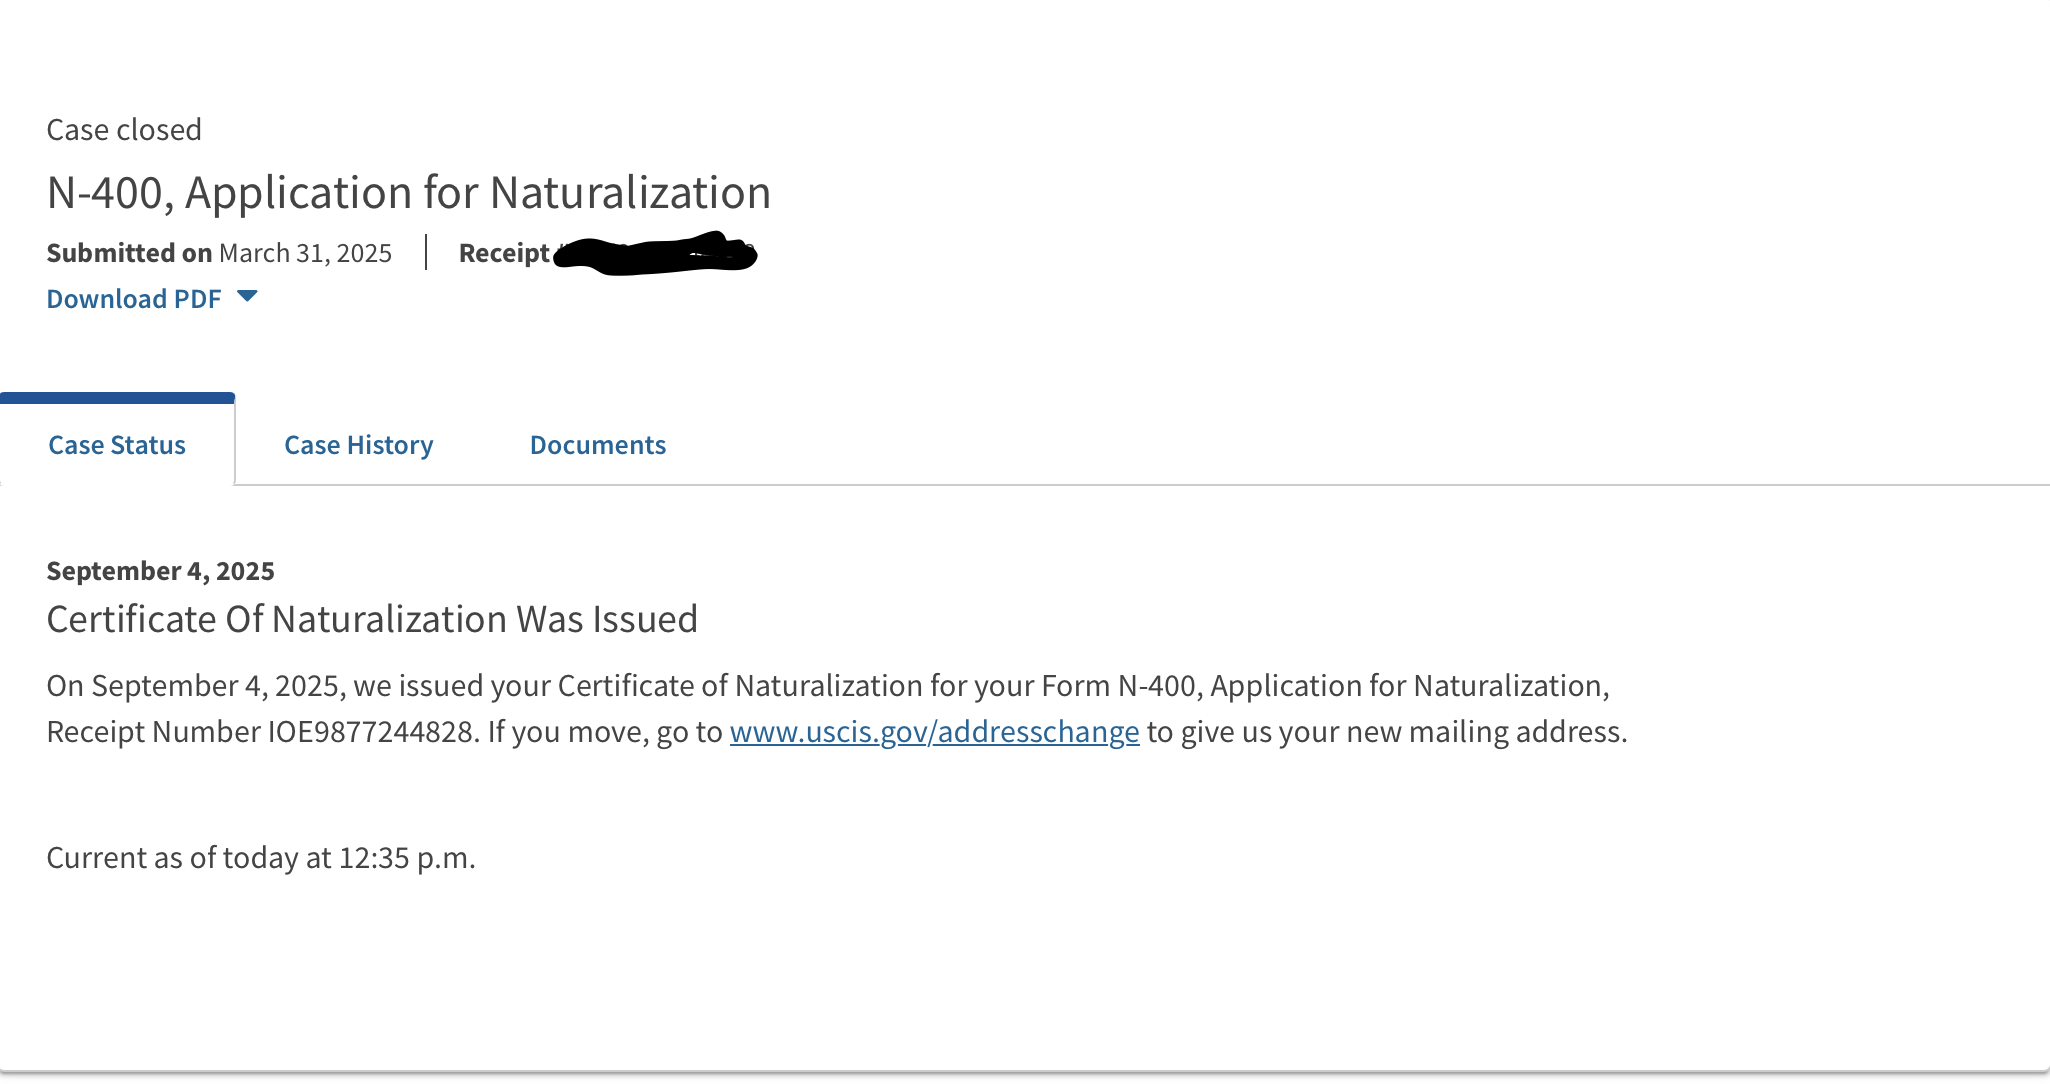Click the Download PDF dropdown arrow

[247, 297]
